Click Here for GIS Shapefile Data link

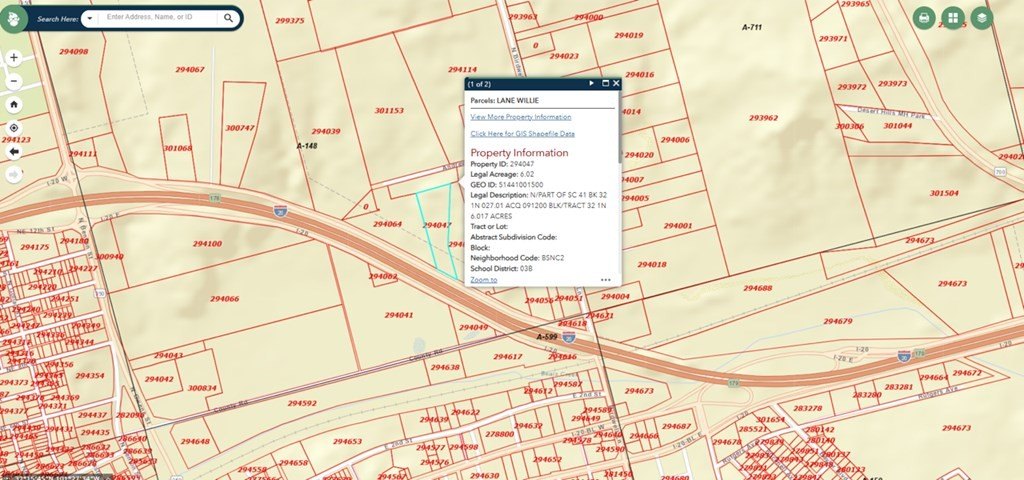(x=522, y=133)
